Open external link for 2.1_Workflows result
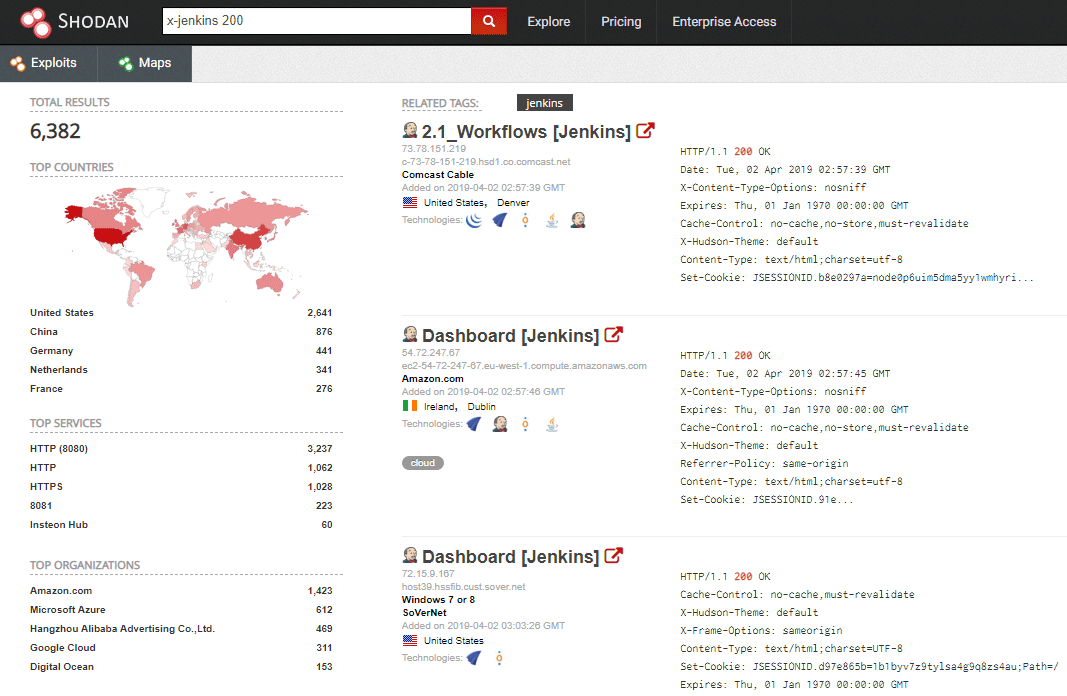1067x696 pixels. 646,131
